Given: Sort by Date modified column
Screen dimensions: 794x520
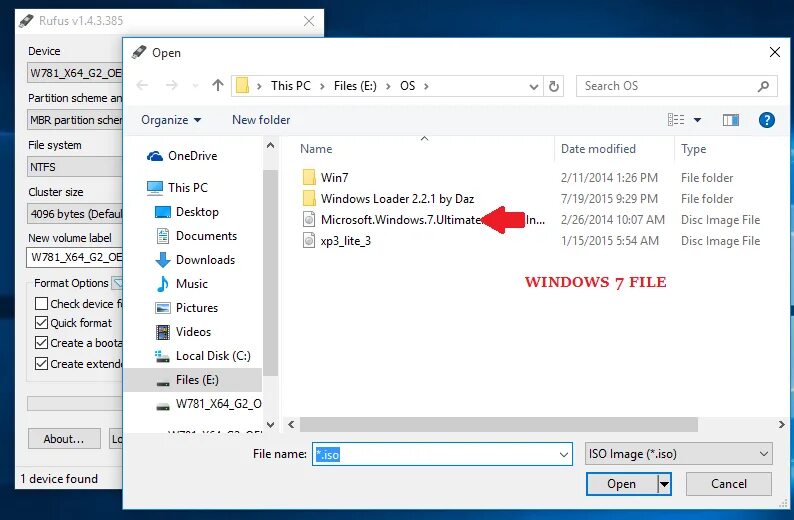Looking at the screenshot, I should (598, 149).
